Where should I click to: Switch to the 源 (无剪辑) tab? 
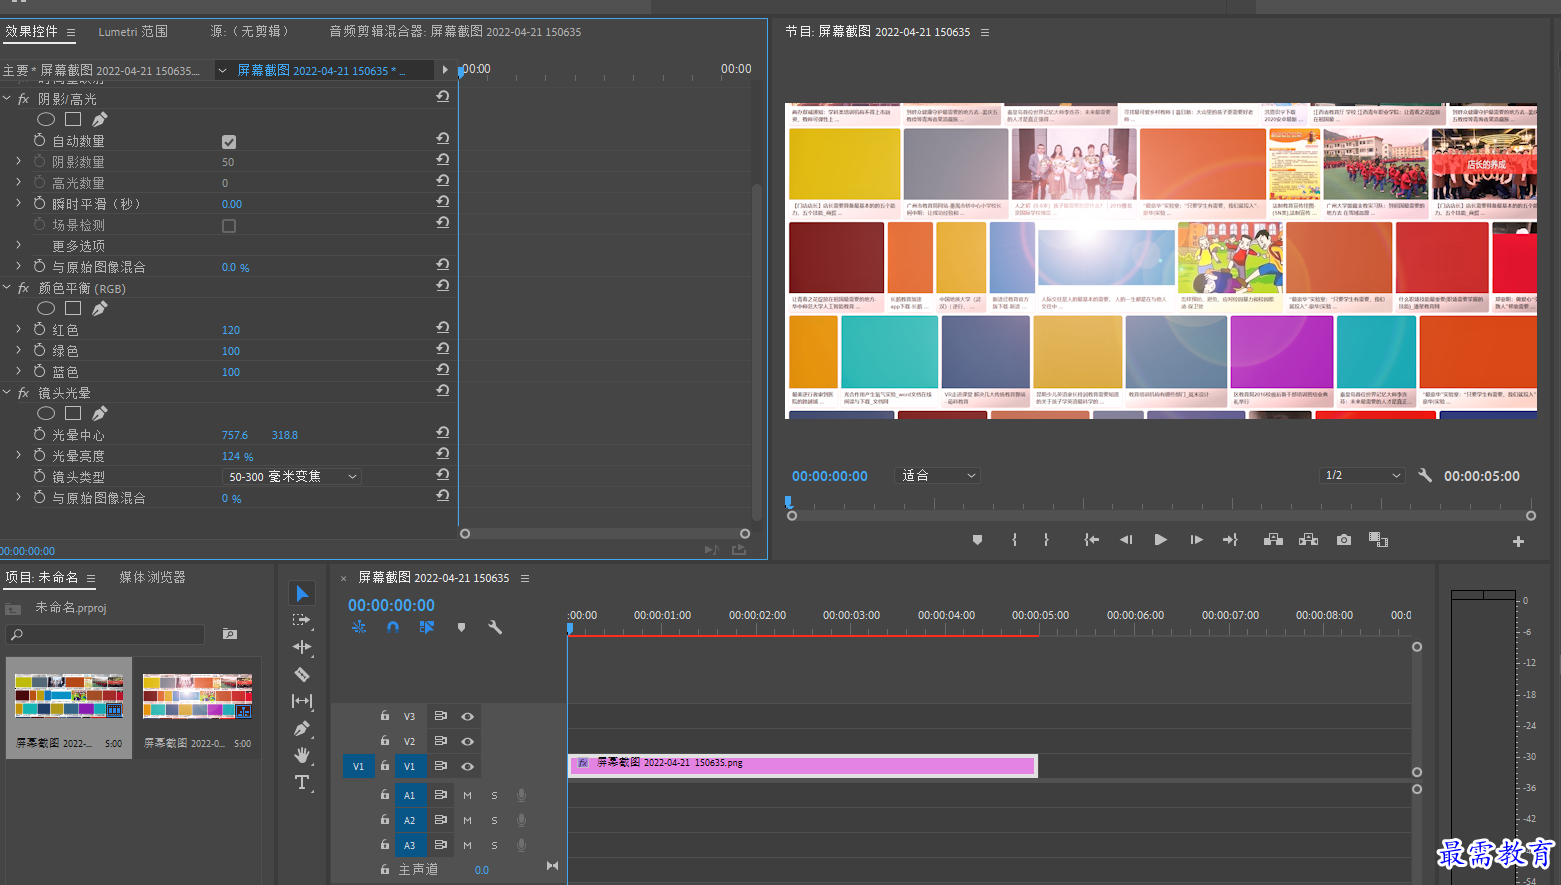point(250,32)
